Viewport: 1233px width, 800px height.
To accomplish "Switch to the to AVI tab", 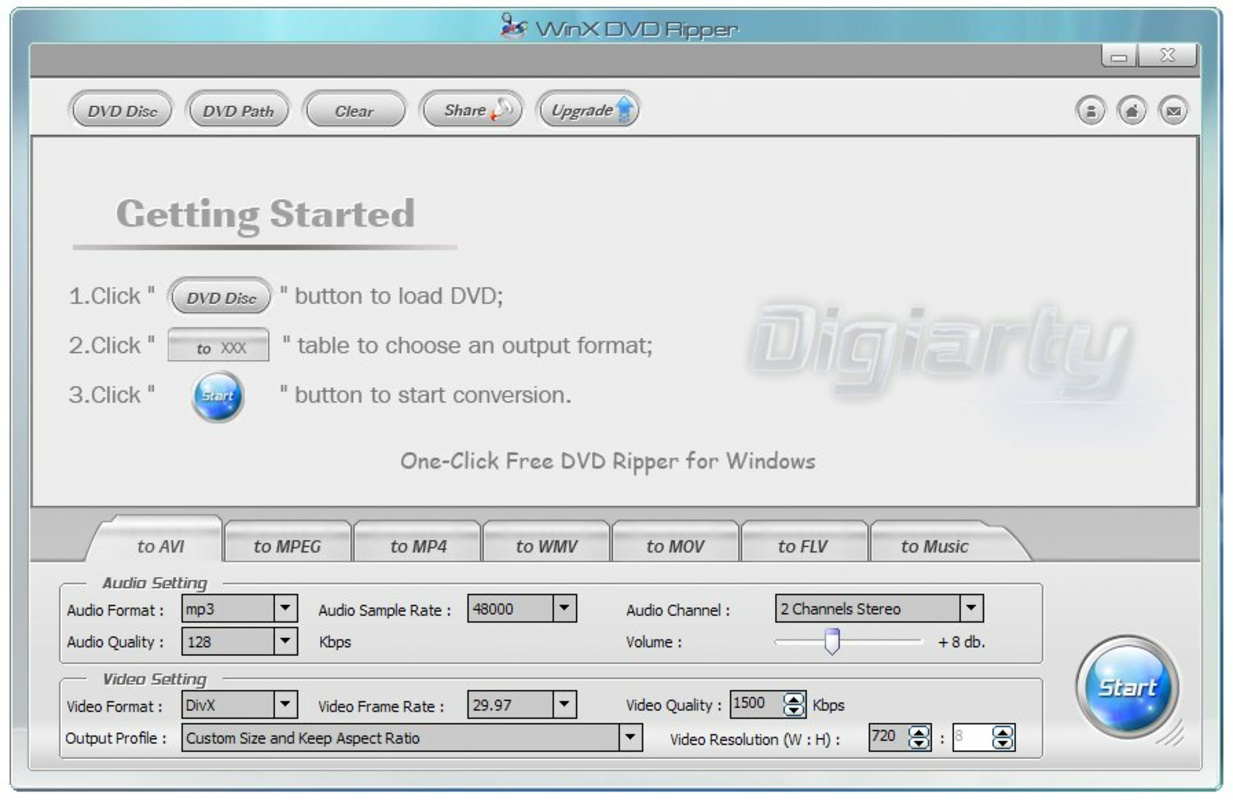I will click(x=160, y=546).
